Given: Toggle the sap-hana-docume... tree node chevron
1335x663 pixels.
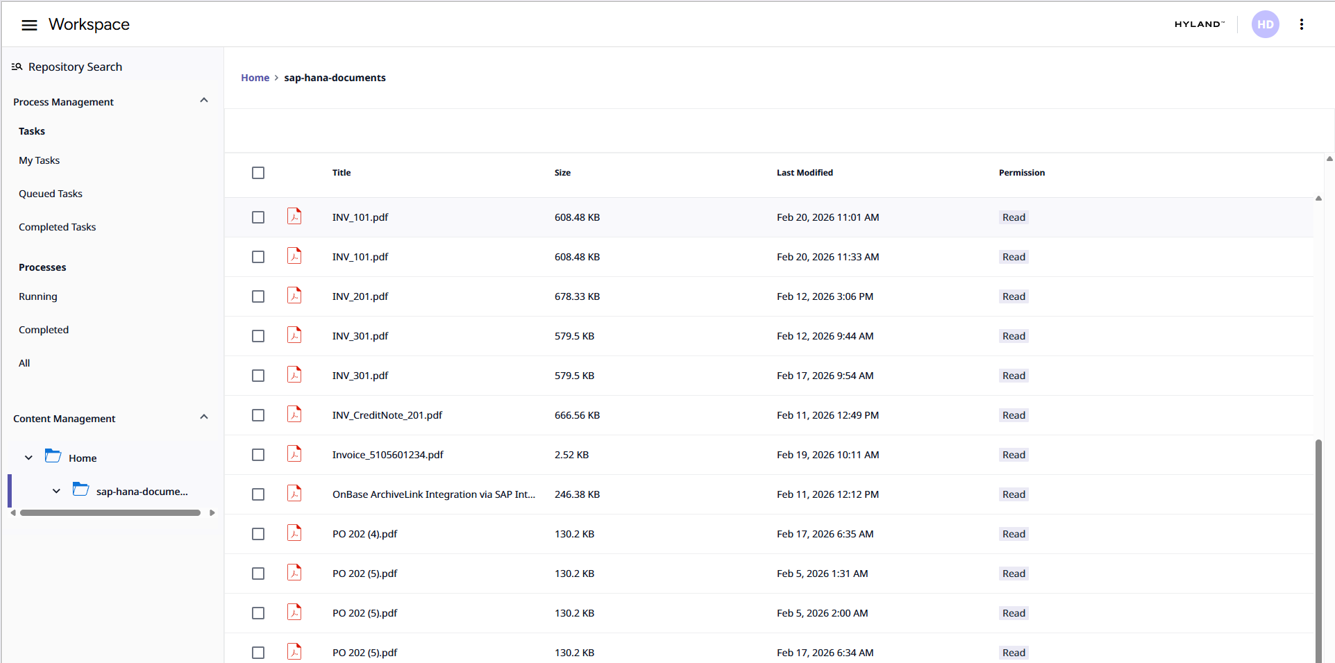Looking at the screenshot, I should pyautogui.click(x=56, y=491).
